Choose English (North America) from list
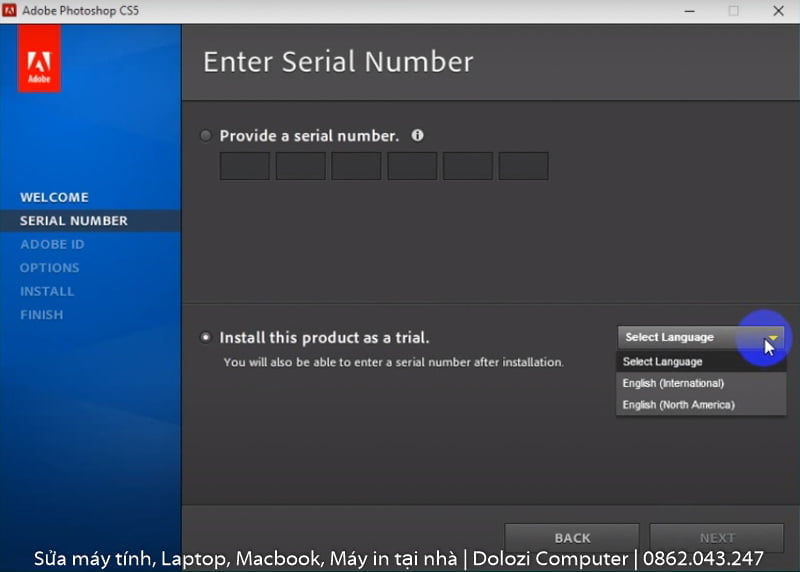800x572 pixels. pos(678,405)
